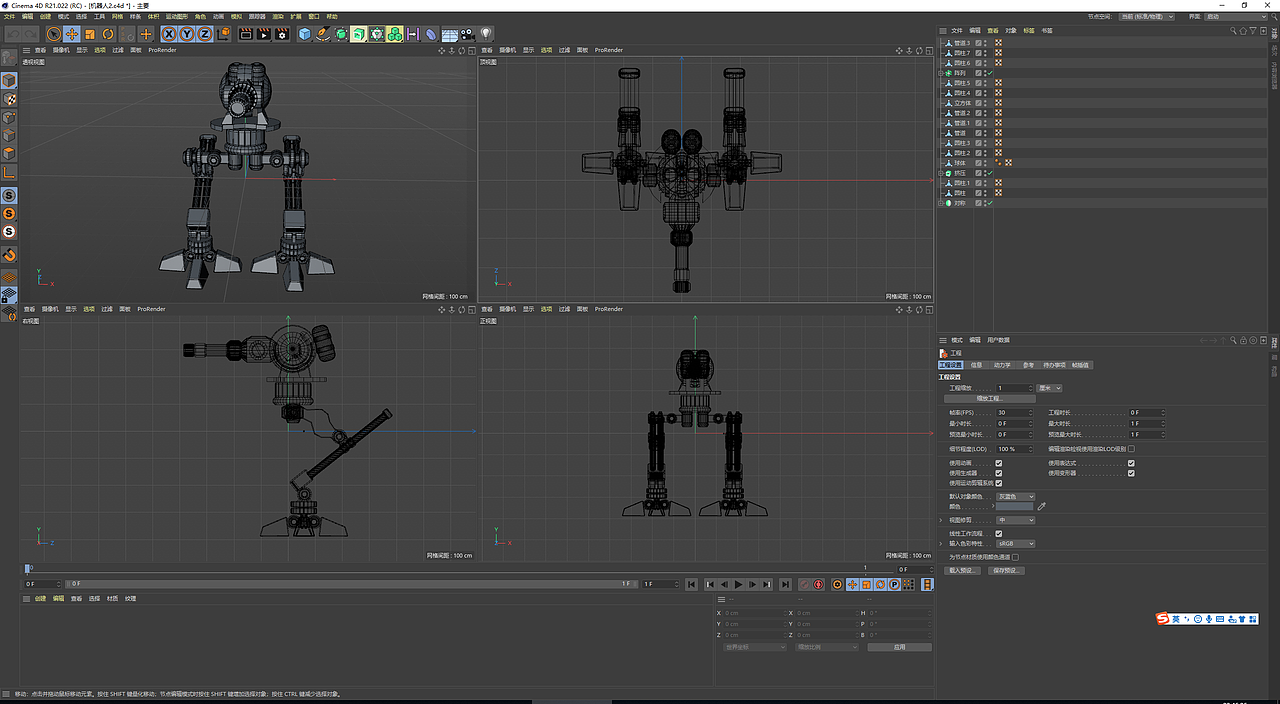Open the 渲染 menu in menu bar
This screenshot has width=1280, height=704.
point(278,17)
